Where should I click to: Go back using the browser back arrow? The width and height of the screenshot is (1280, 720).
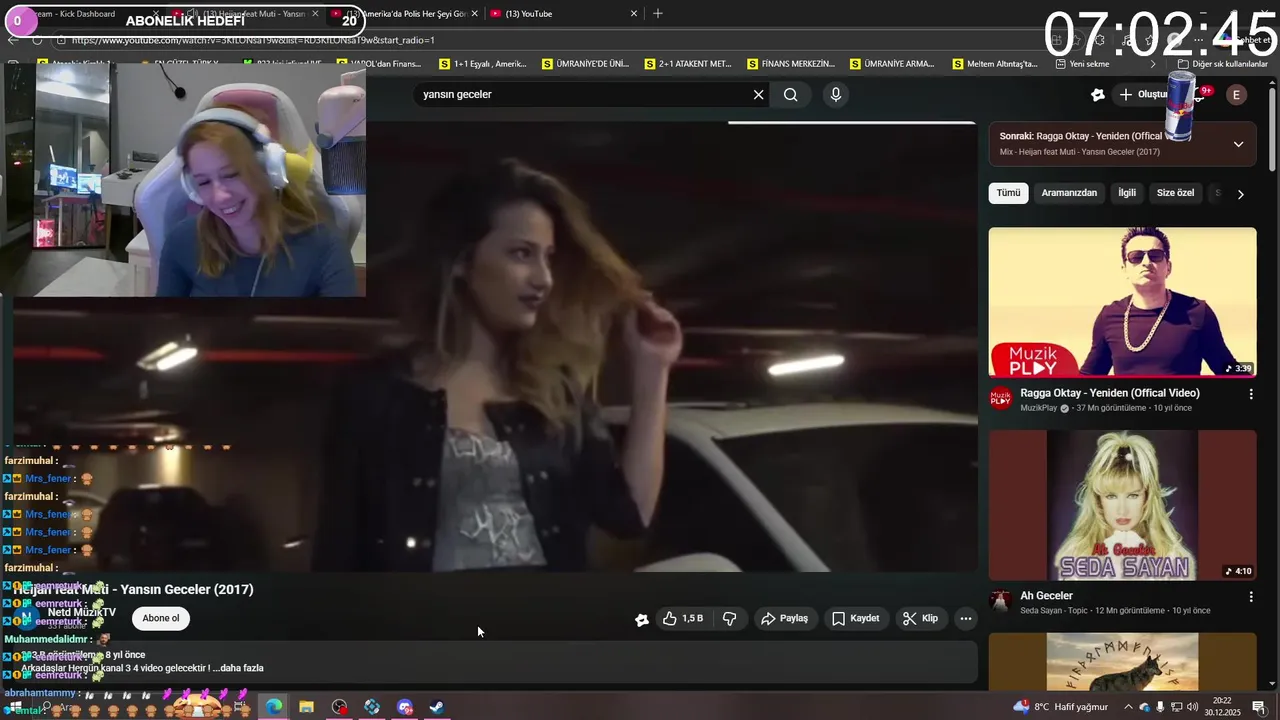13,40
